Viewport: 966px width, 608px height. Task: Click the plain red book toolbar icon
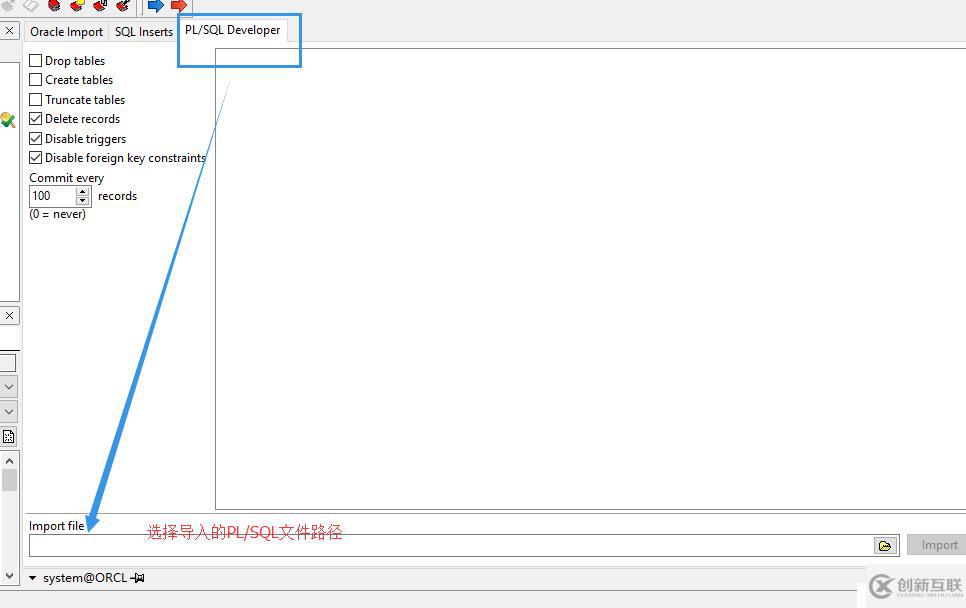pos(54,6)
